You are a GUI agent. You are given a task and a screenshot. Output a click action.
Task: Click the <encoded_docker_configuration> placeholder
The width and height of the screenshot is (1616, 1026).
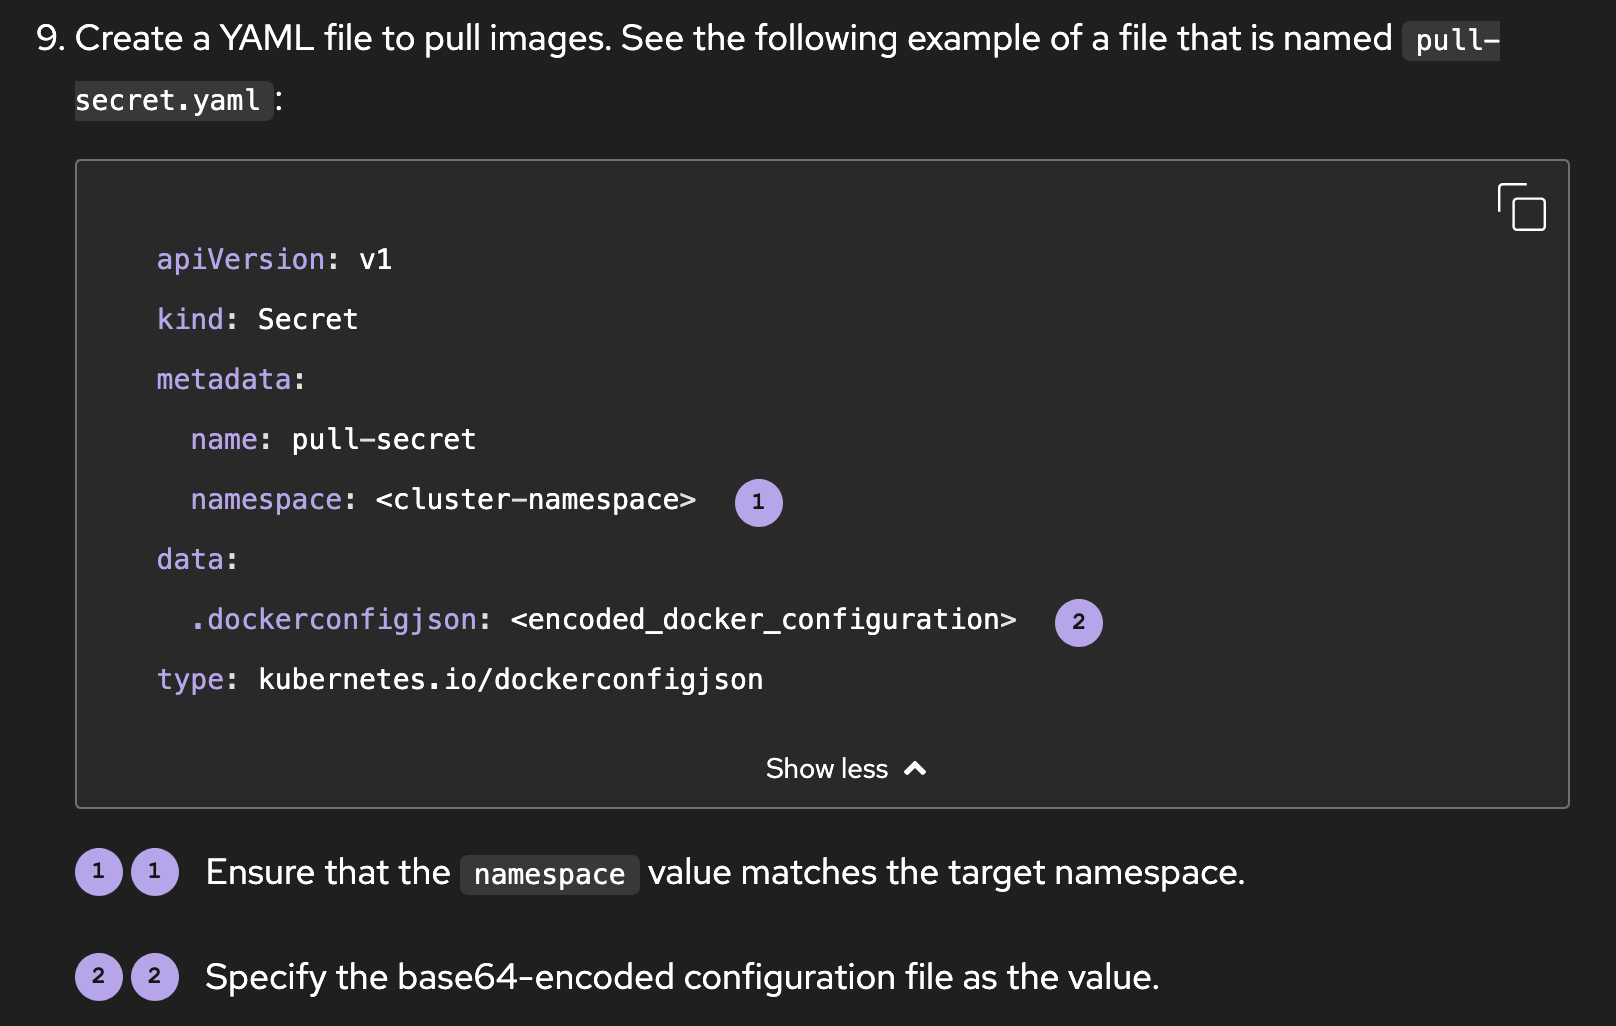tap(763, 620)
